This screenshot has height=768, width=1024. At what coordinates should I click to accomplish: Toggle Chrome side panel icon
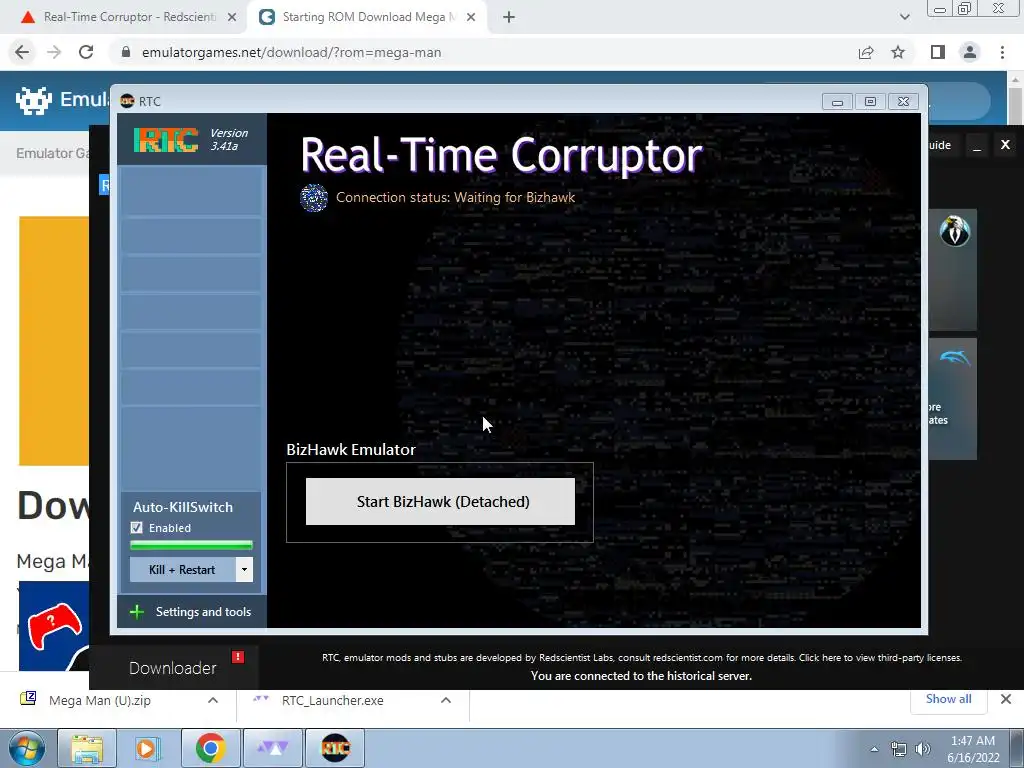pos(938,52)
